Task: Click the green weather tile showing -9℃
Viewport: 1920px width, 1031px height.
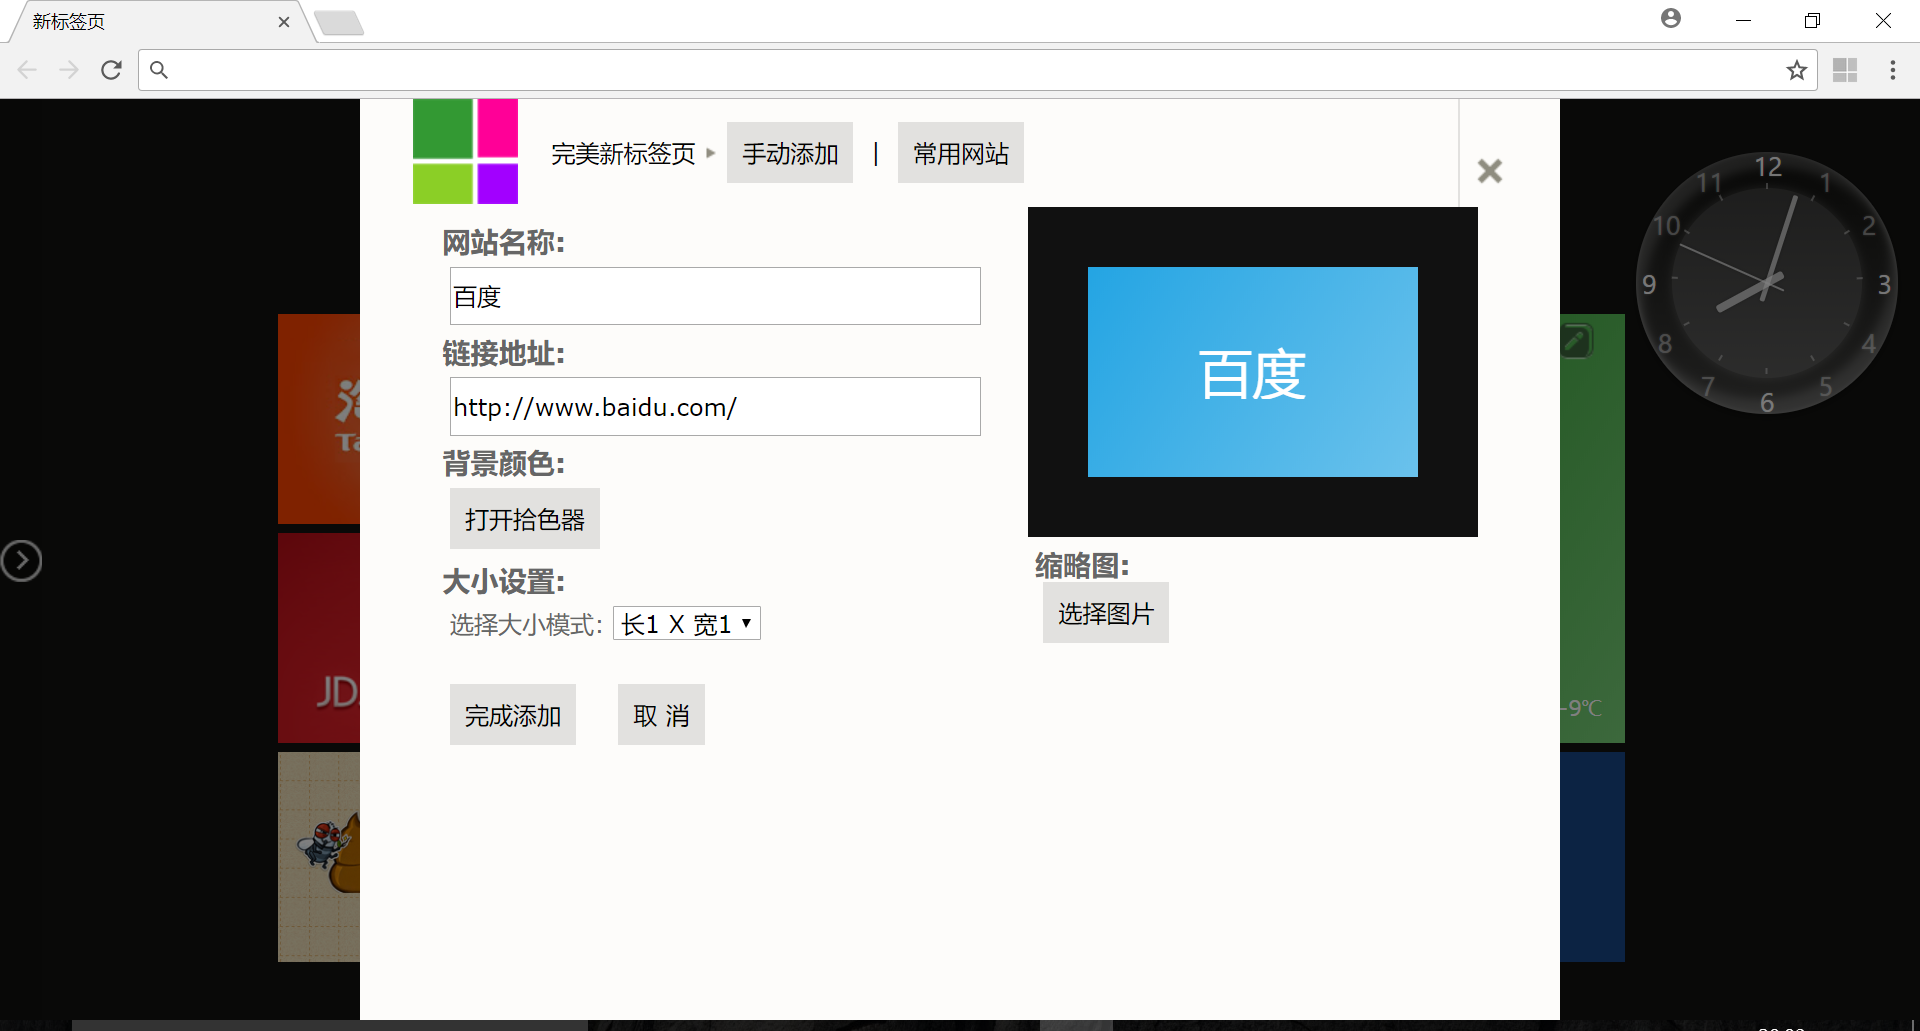Action: coord(1592,528)
